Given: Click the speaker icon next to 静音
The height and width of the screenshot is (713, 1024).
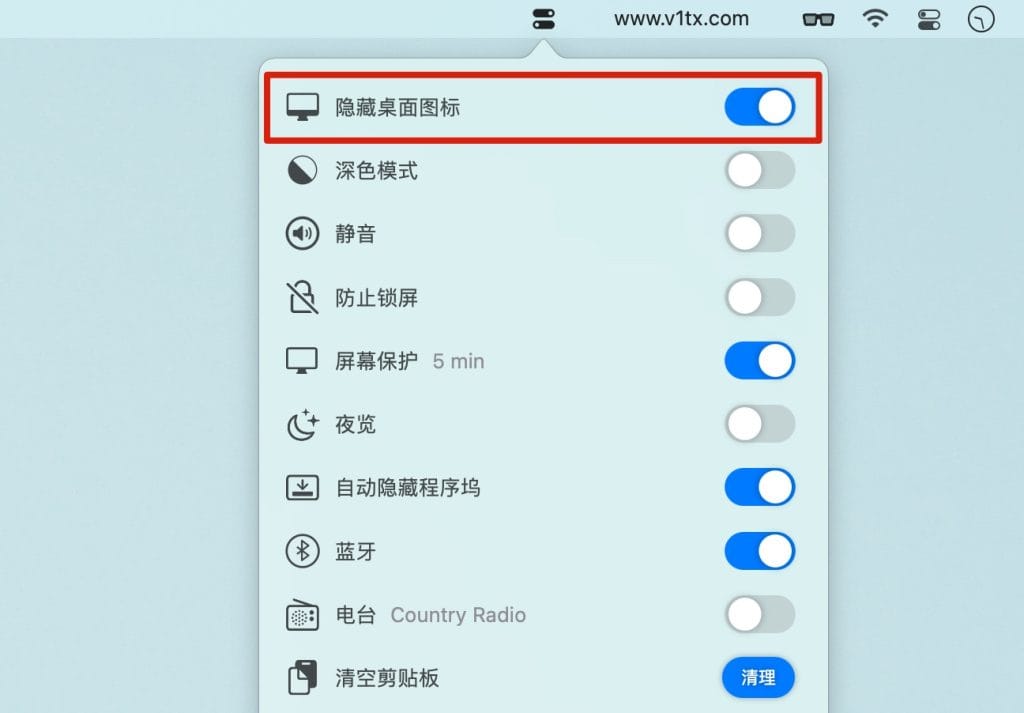Looking at the screenshot, I should [302, 233].
